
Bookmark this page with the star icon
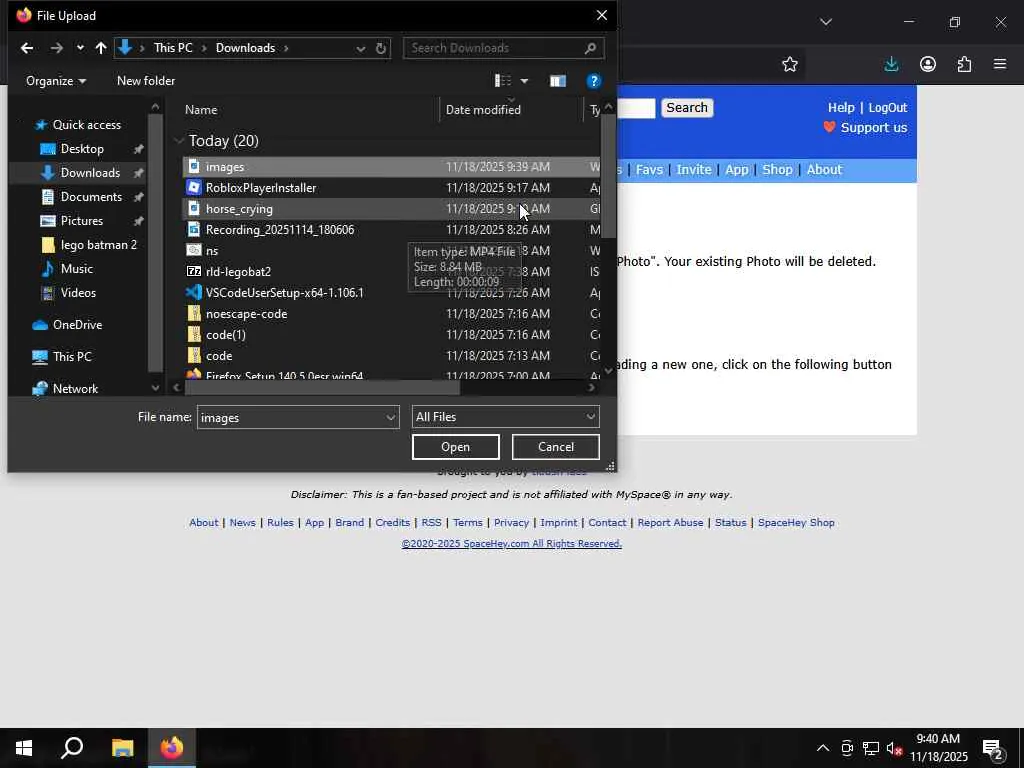(790, 64)
